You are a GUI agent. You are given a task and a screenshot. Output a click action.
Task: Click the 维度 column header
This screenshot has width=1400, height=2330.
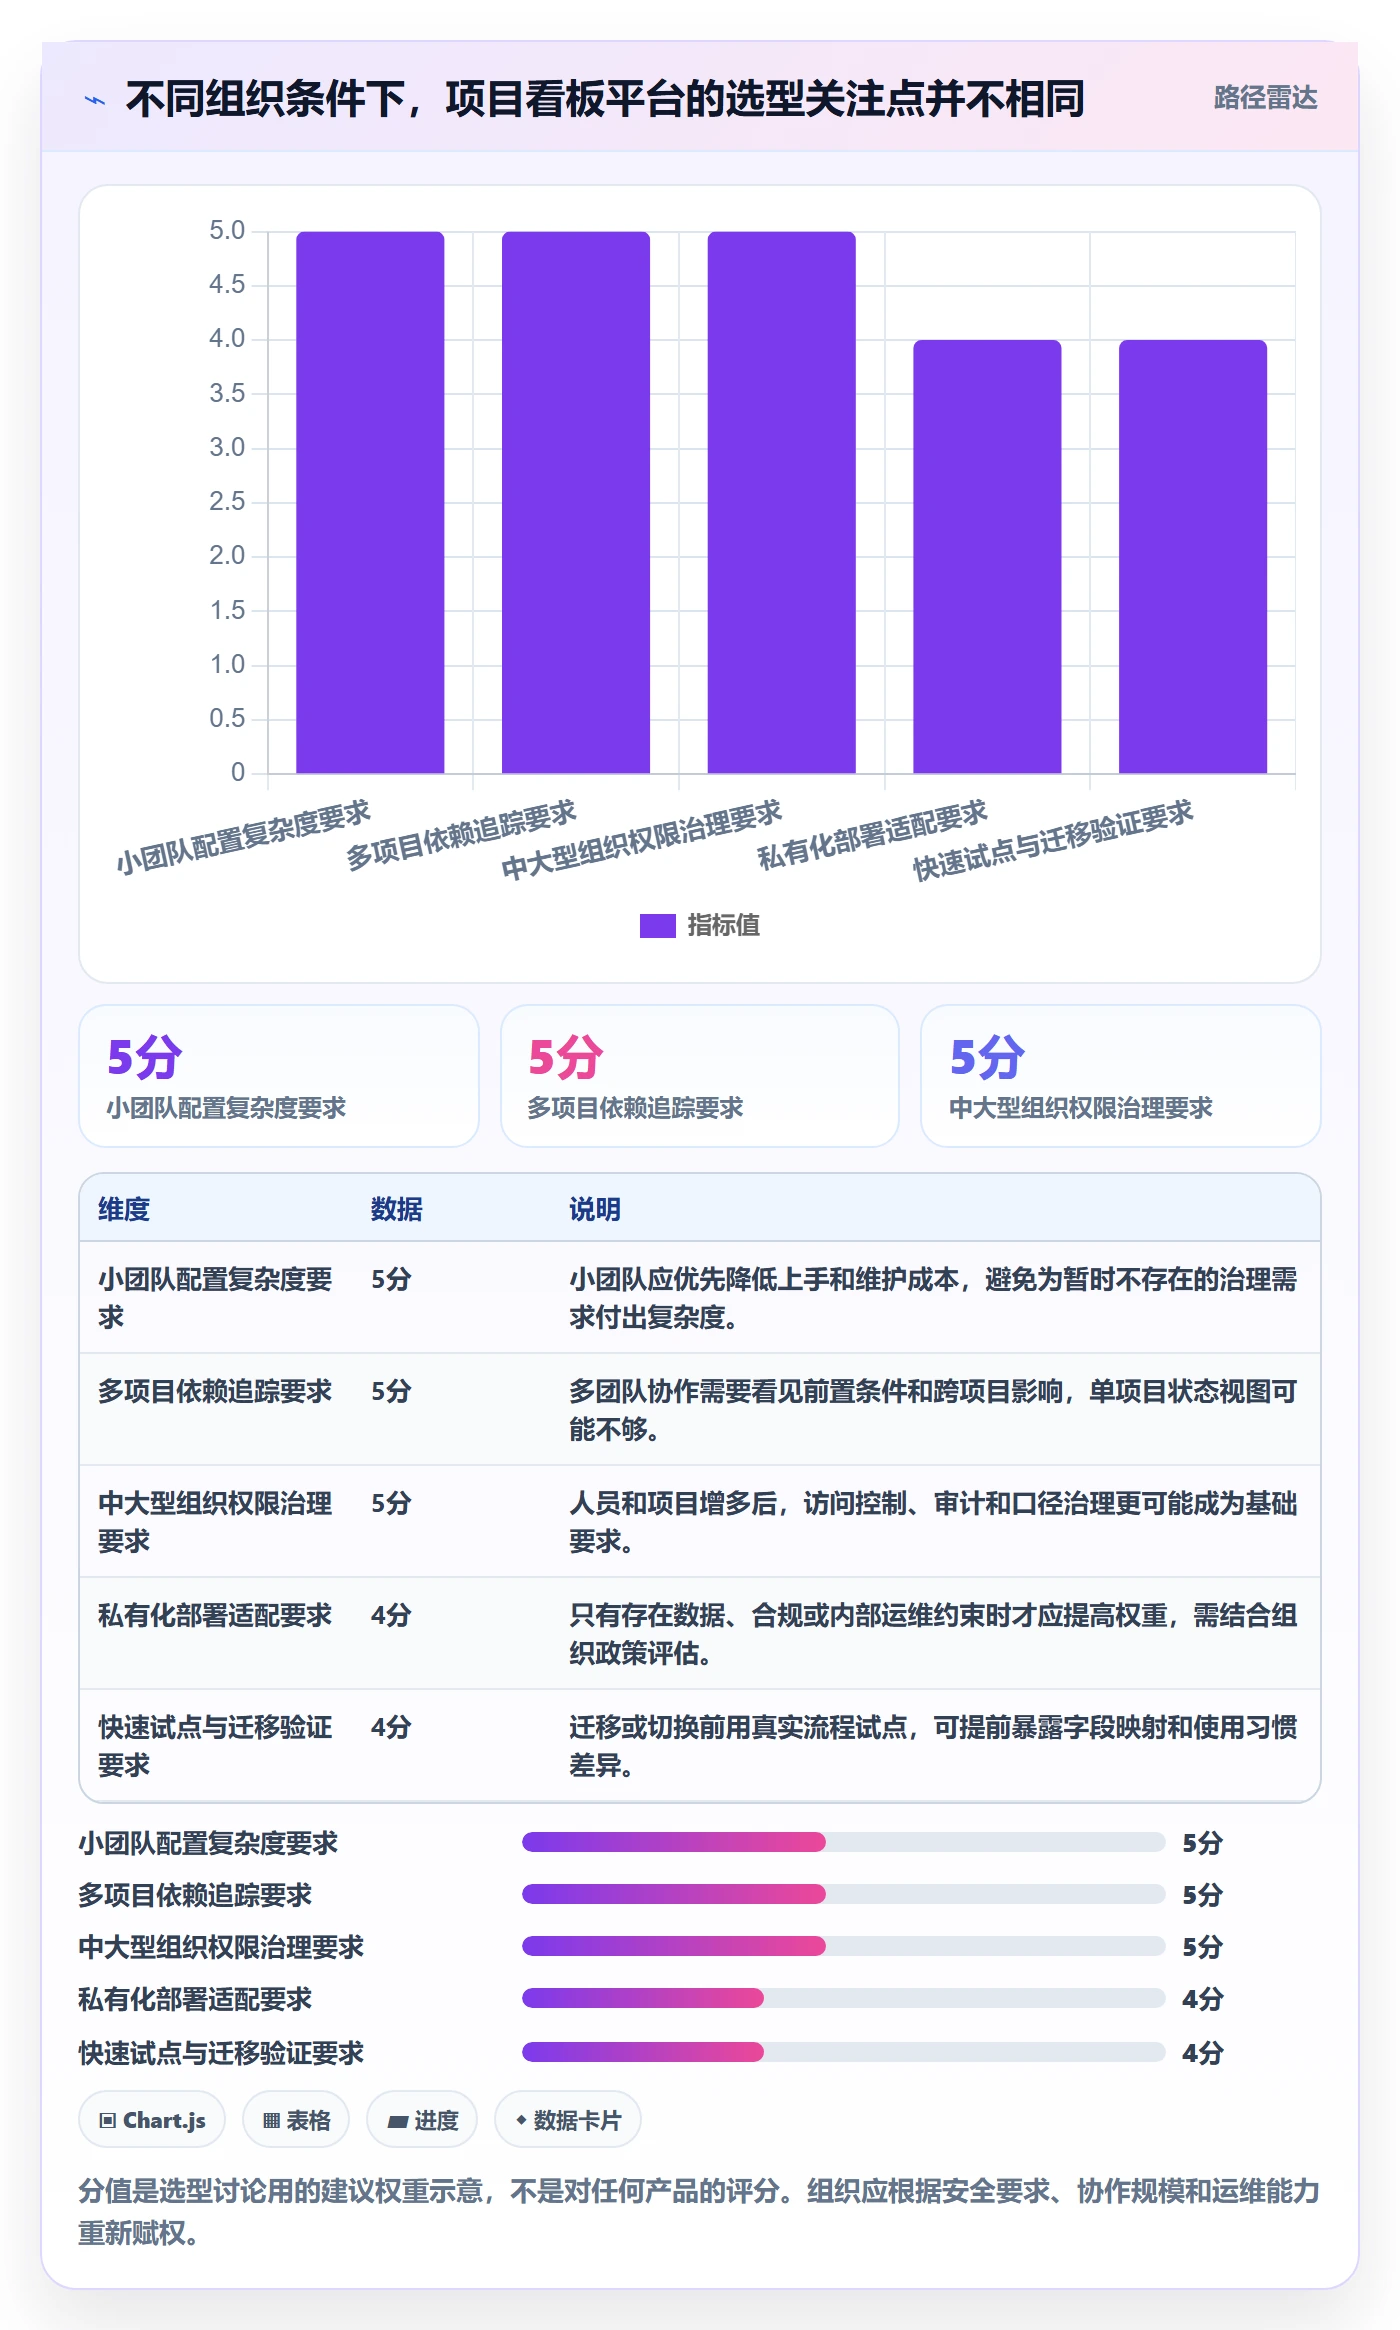(124, 1209)
